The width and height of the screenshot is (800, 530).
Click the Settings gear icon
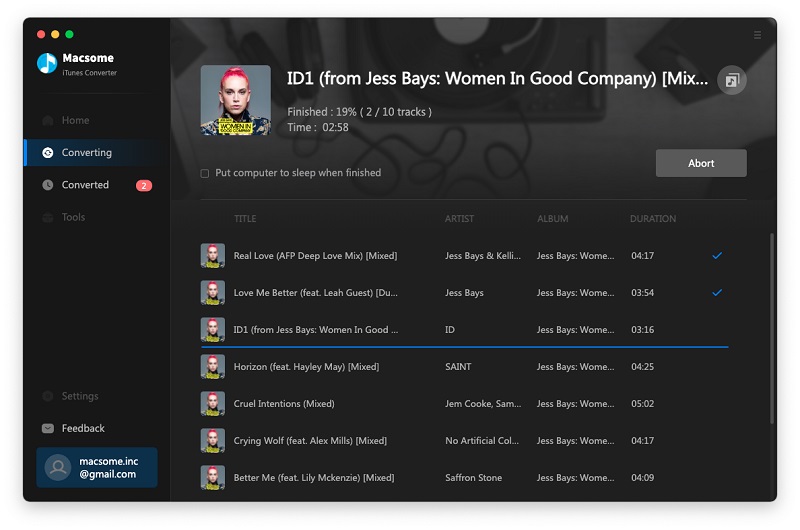(x=47, y=396)
